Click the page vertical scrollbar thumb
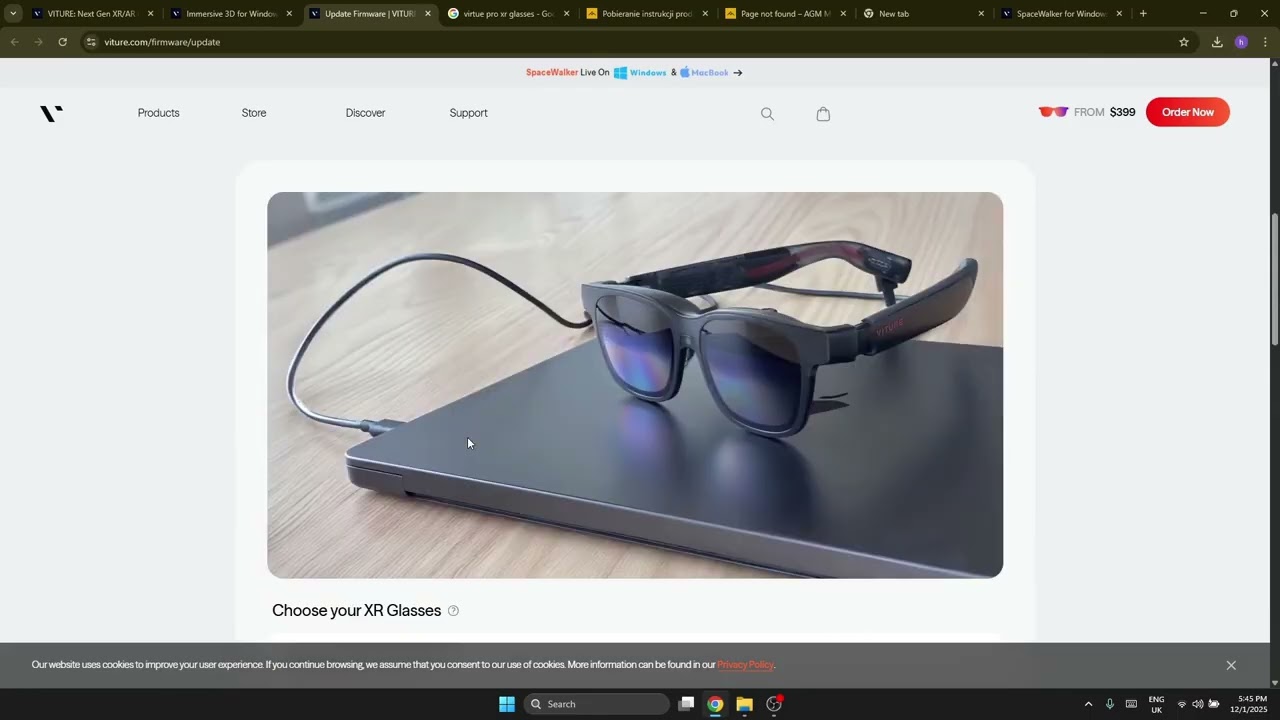The width and height of the screenshot is (1280, 720). click(x=1274, y=280)
